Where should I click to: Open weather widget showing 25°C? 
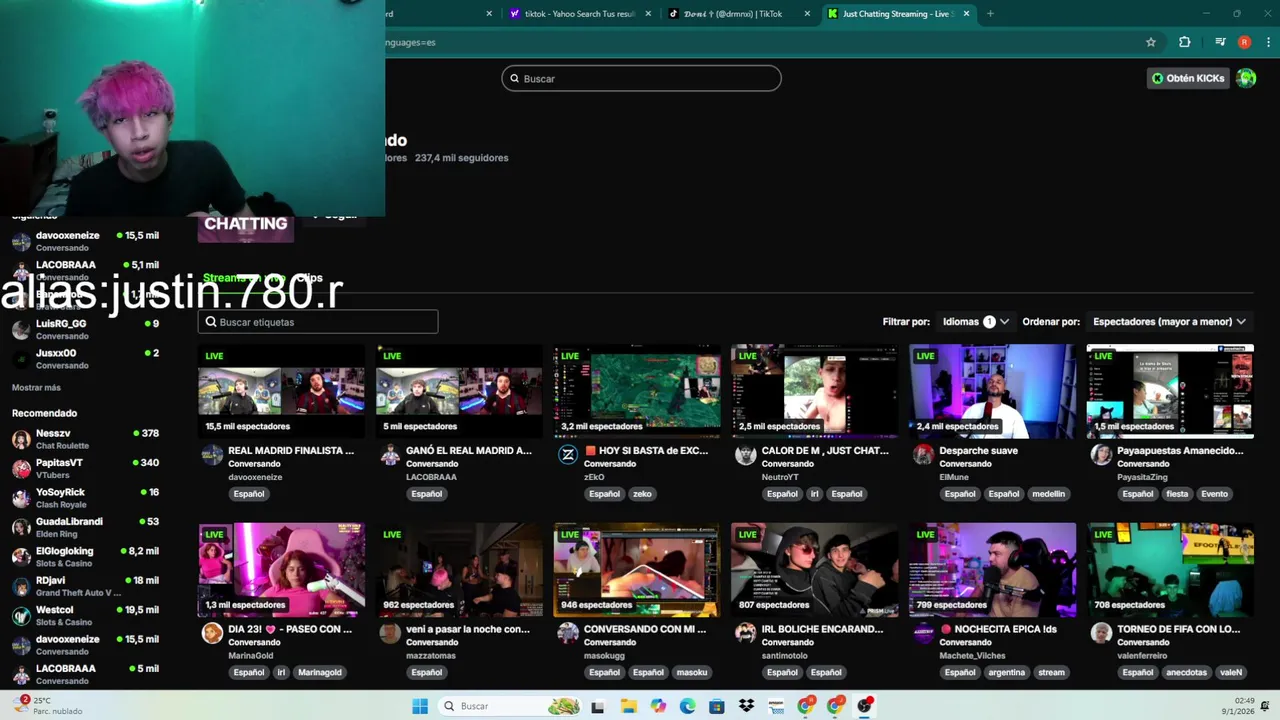coord(50,706)
